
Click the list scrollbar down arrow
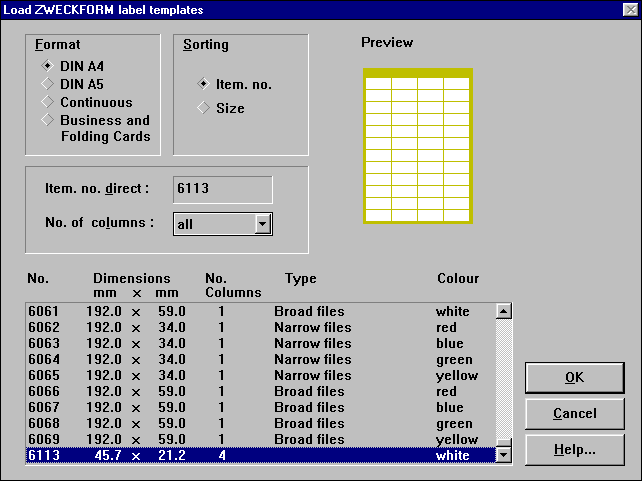tap(504, 454)
